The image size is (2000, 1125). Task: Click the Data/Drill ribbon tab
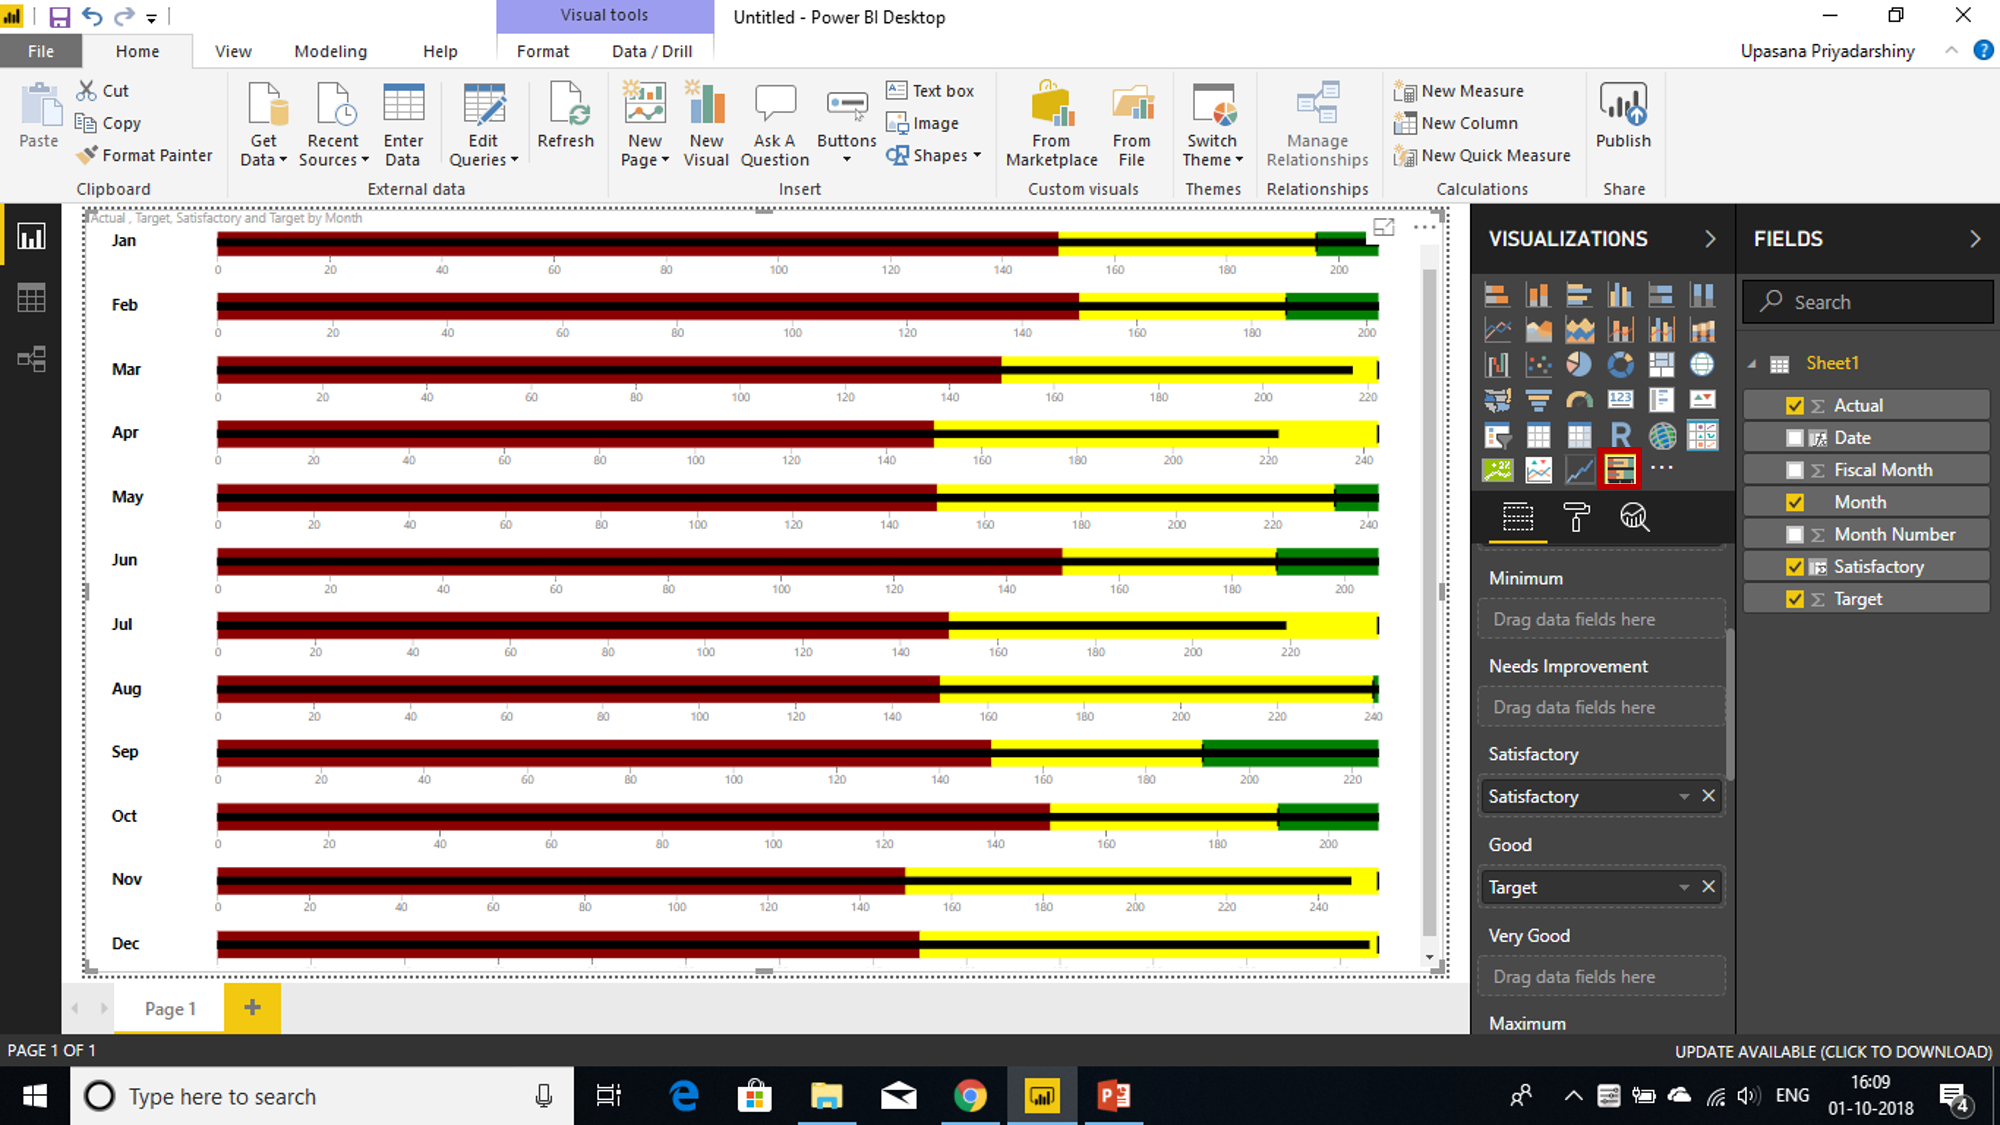coord(651,49)
